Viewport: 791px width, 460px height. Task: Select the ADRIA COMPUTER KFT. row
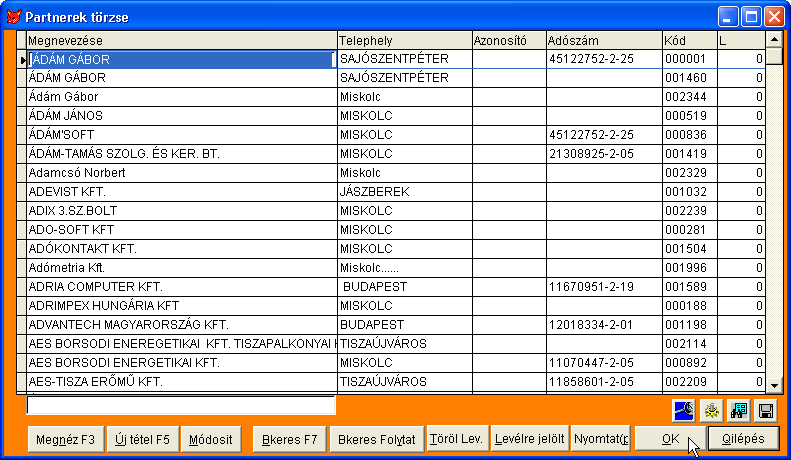click(x=182, y=287)
